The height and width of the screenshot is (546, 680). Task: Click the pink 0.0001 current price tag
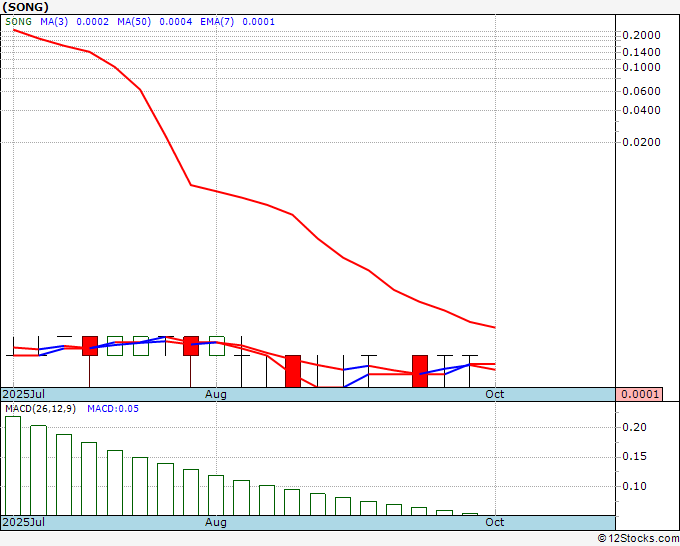pyautogui.click(x=639, y=394)
